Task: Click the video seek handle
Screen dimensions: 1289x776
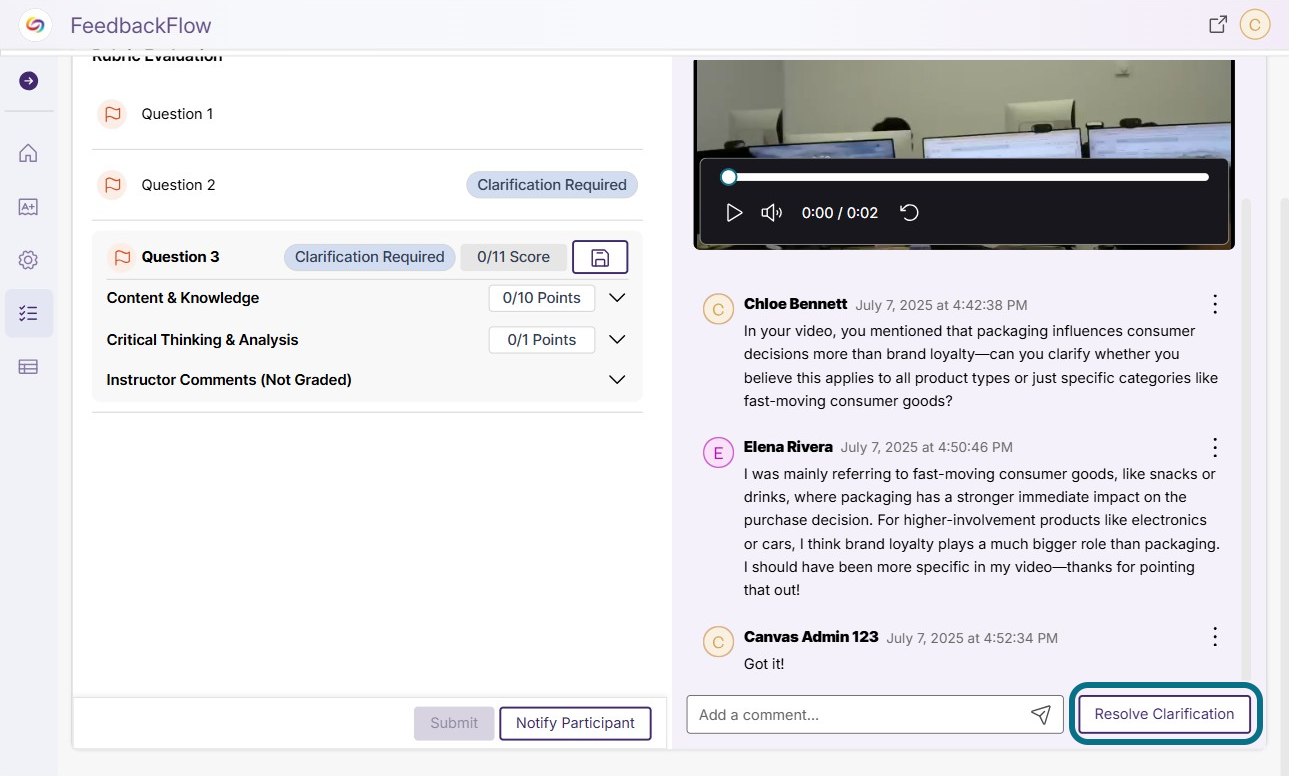Action: [729, 177]
